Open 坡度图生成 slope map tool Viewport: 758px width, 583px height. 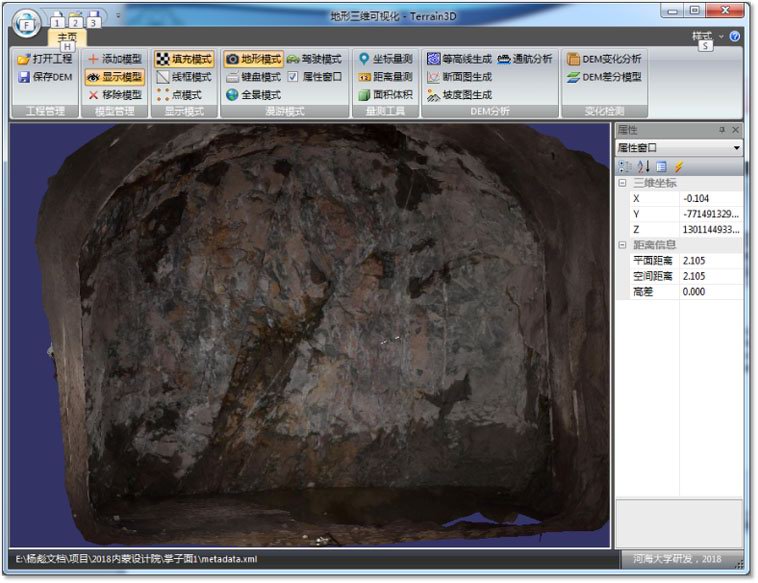[x=459, y=95]
